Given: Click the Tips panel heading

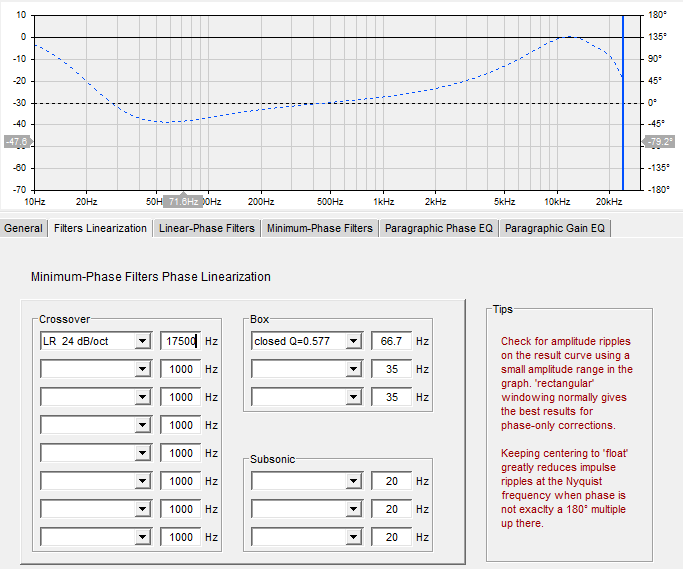Looking at the screenshot, I should (503, 309).
